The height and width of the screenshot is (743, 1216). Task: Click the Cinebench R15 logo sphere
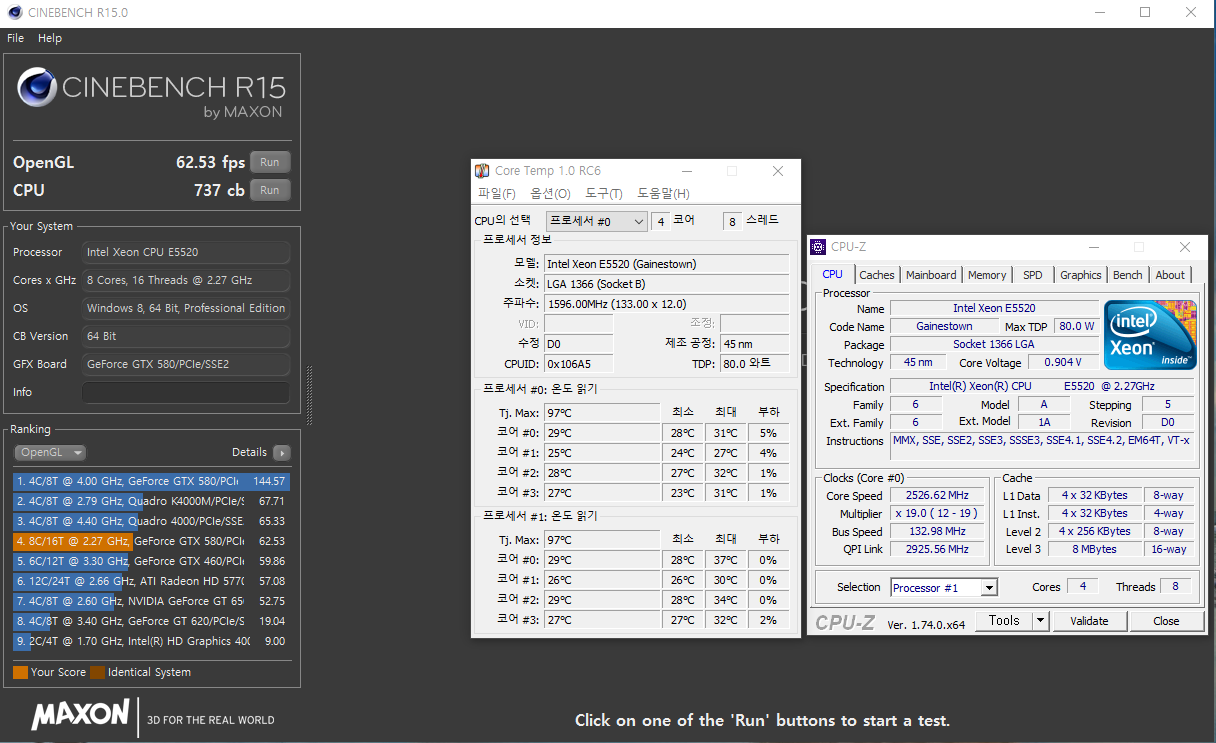point(36,87)
